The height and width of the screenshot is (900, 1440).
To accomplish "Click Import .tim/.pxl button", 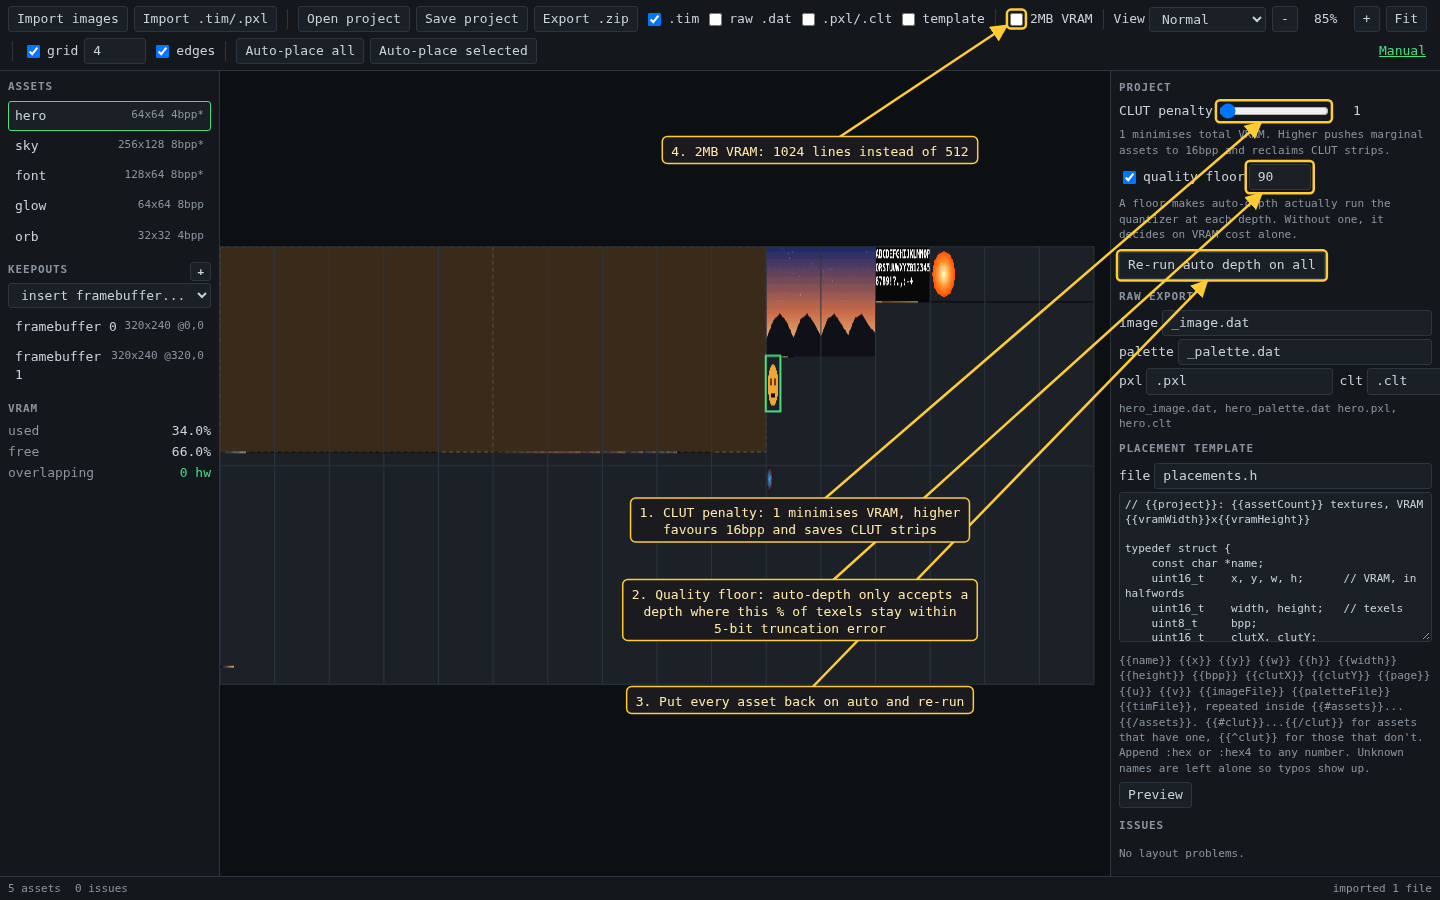I will (x=205, y=19).
